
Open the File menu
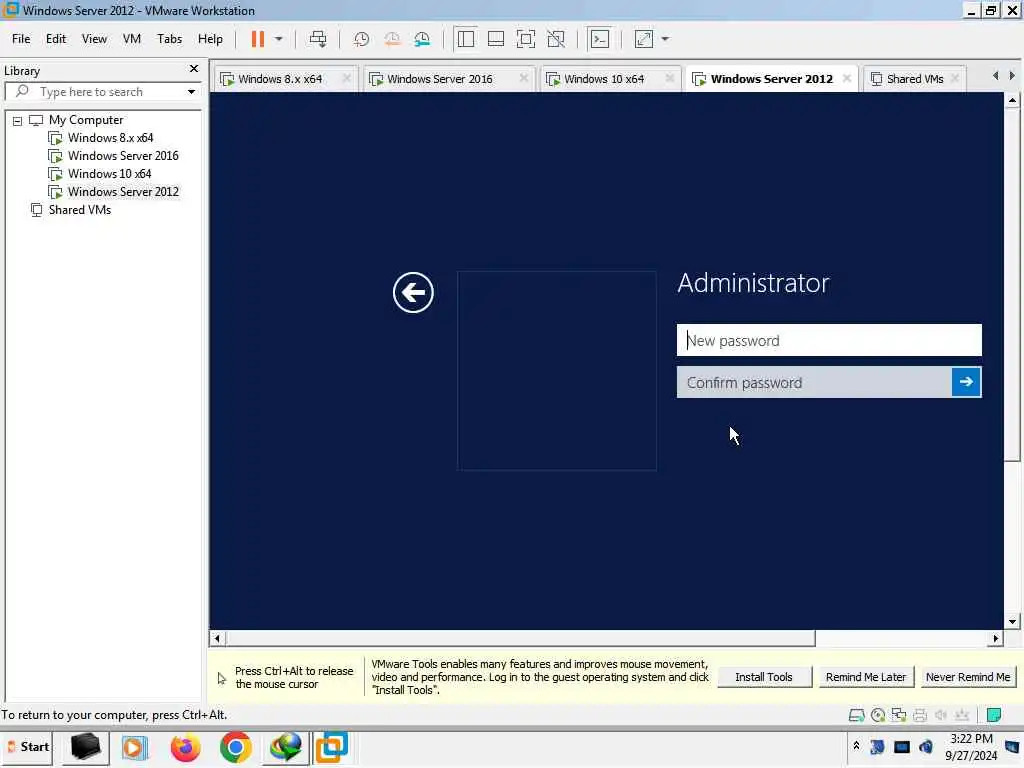21,39
